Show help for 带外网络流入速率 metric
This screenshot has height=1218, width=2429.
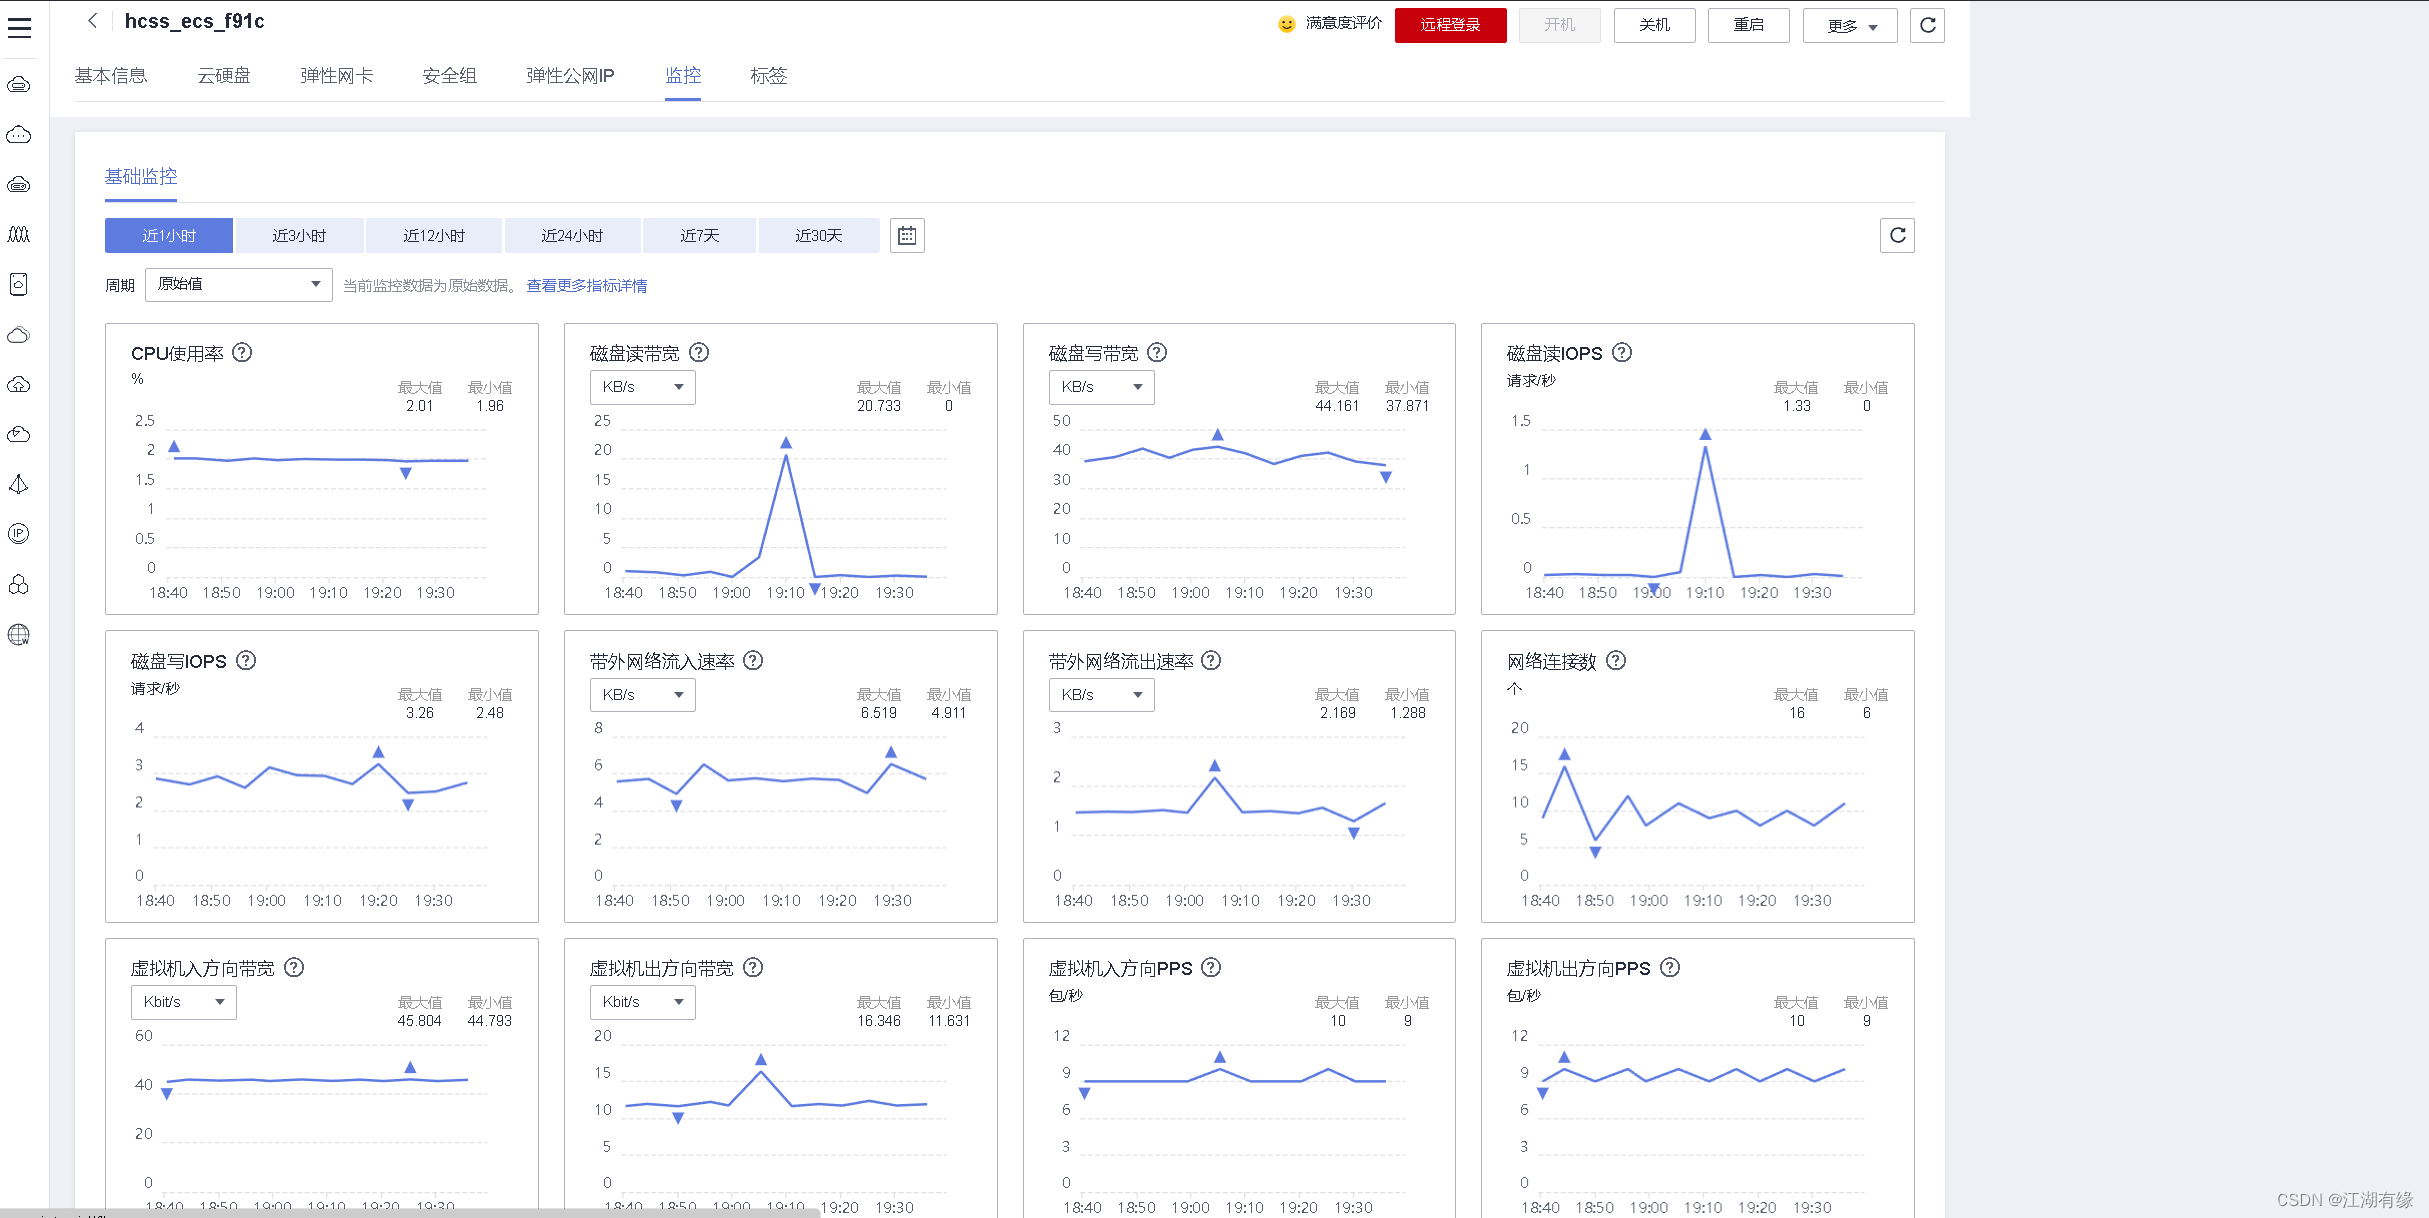point(753,661)
